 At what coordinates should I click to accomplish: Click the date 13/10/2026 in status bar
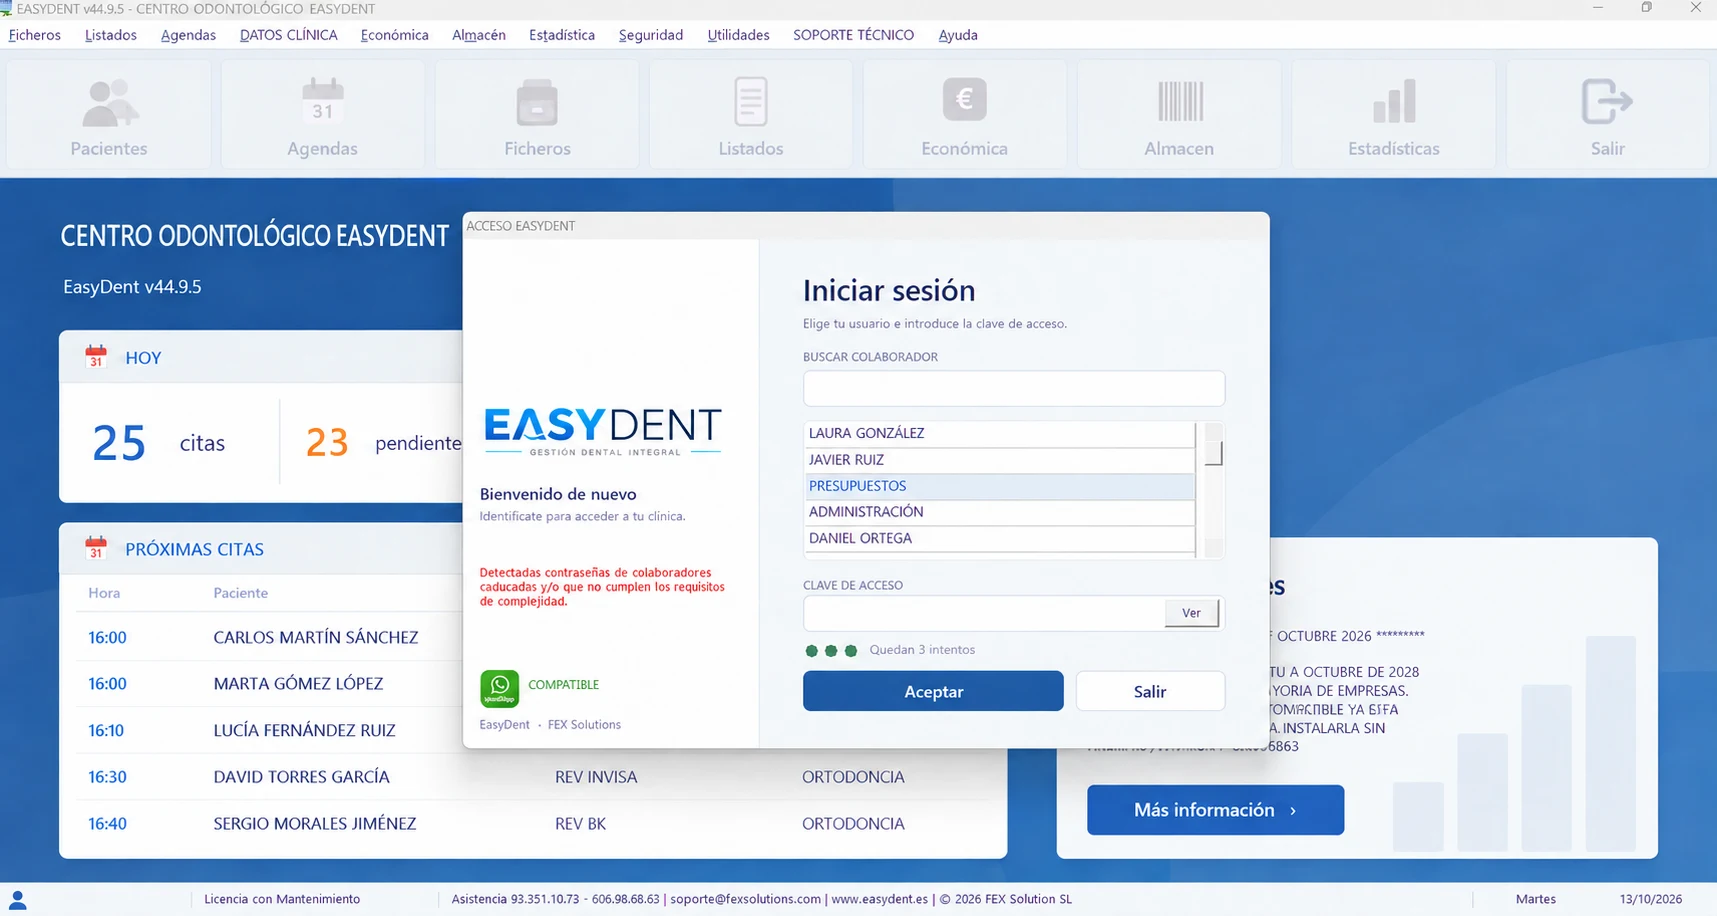coord(1651,899)
